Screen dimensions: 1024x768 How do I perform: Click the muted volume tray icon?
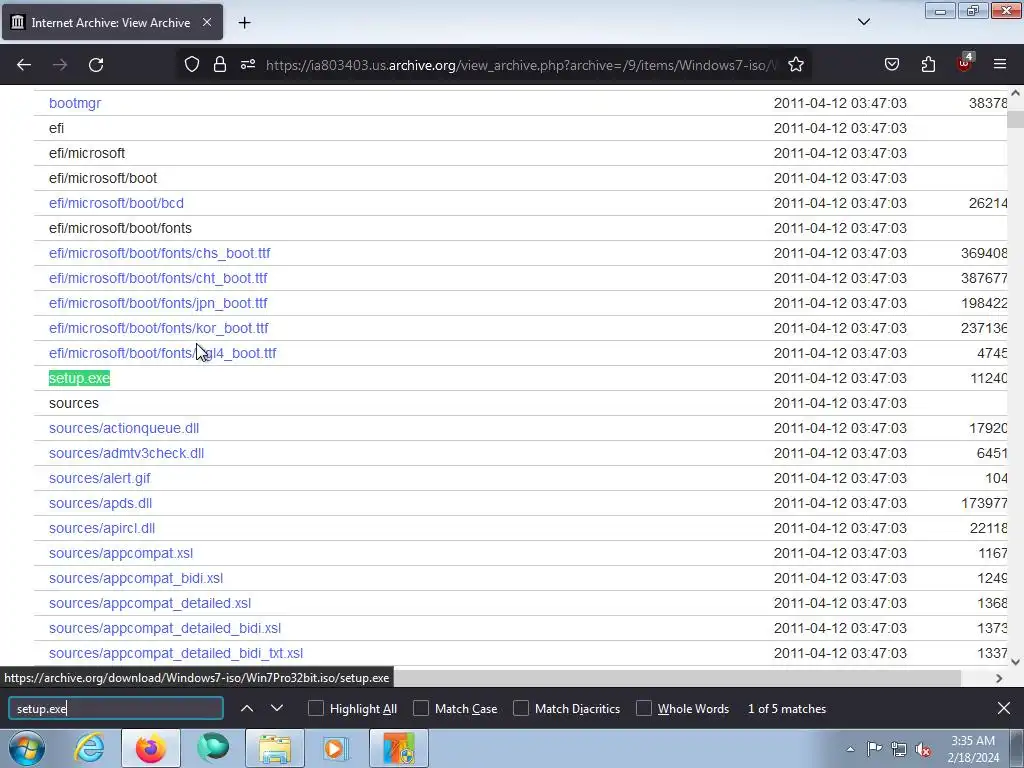tap(923, 749)
